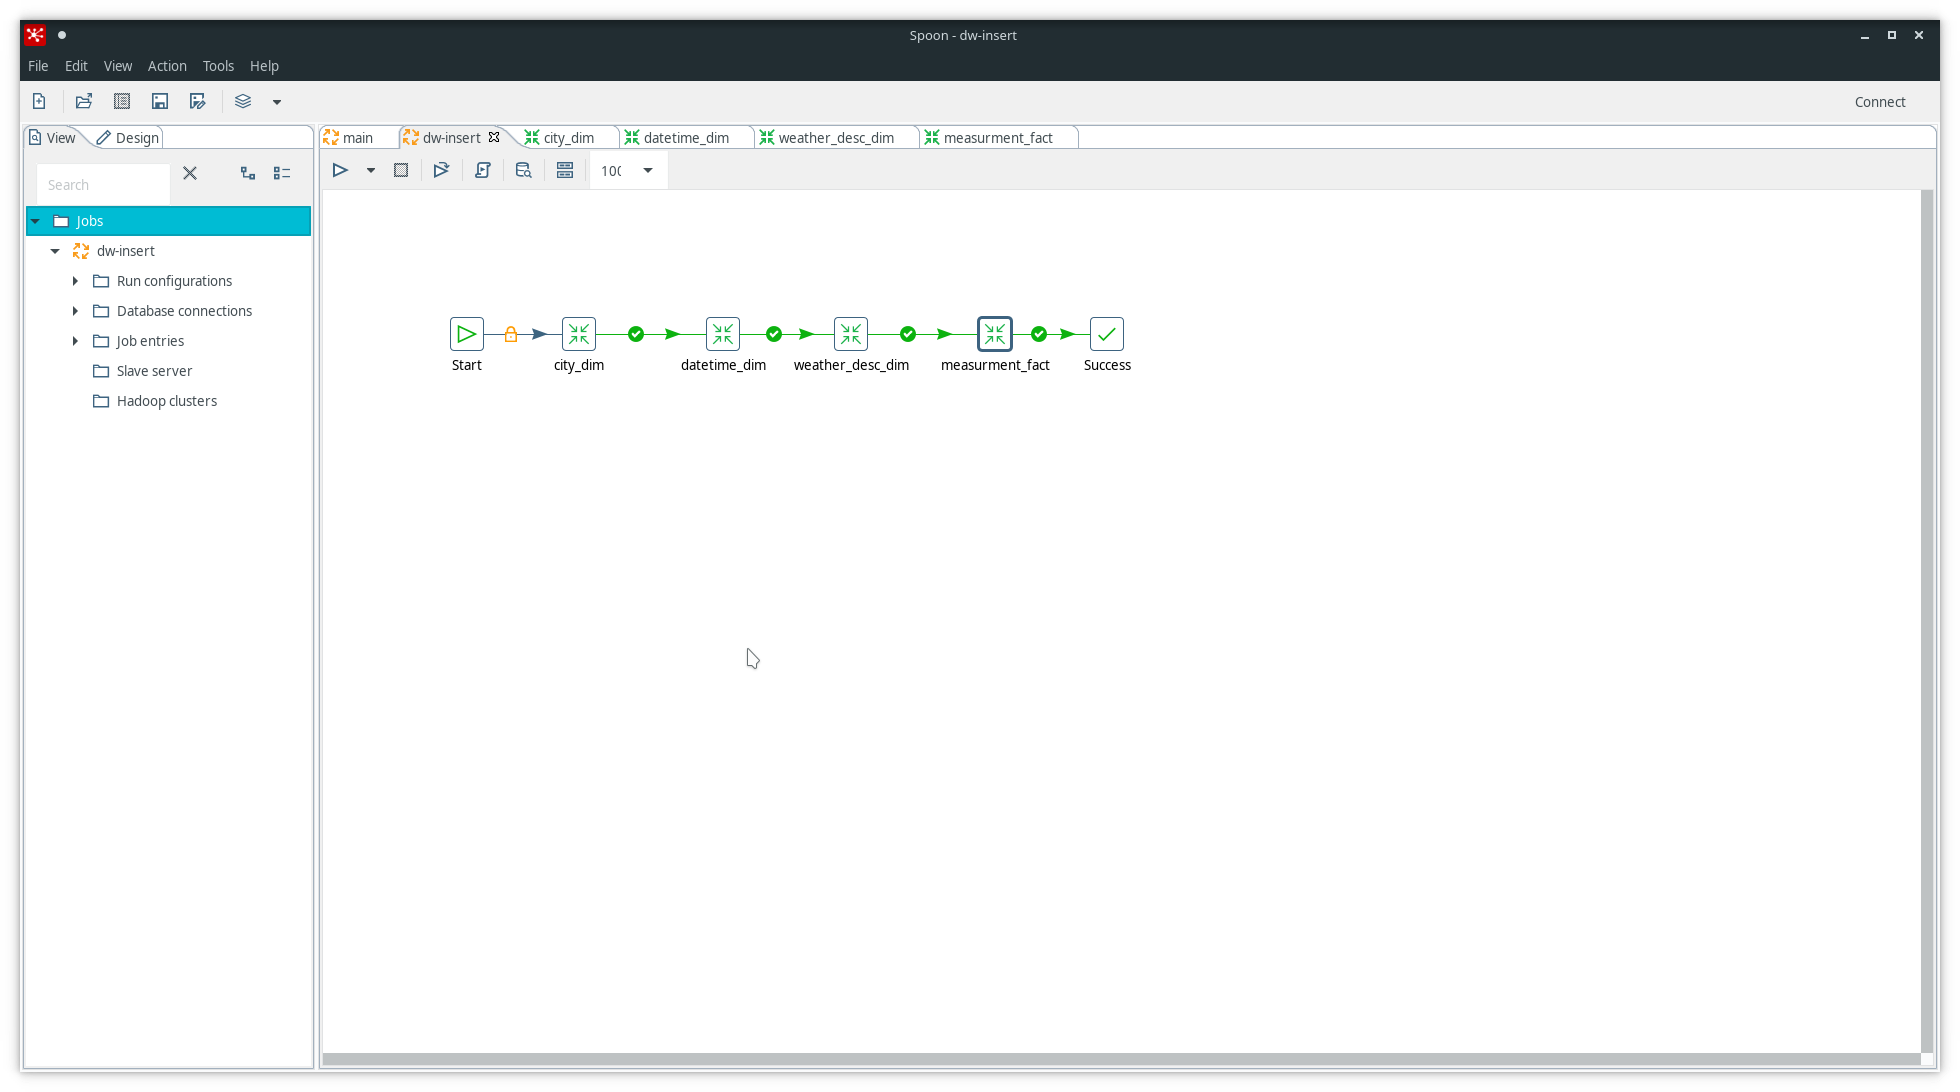Click the canvas vertical scrollbar
The width and height of the screenshot is (1960, 1092).
coord(1927,620)
